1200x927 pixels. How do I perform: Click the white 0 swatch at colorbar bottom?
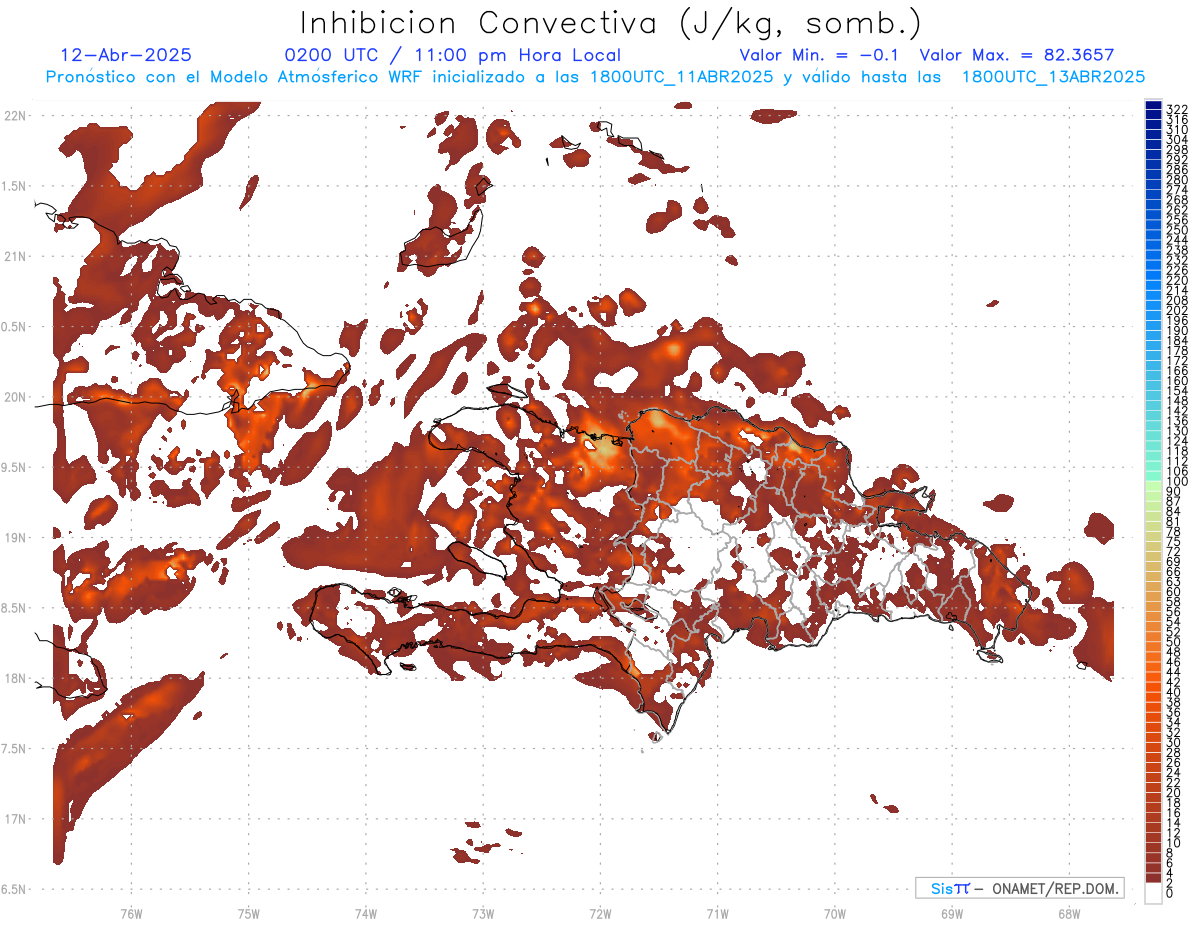(x=1153, y=893)
